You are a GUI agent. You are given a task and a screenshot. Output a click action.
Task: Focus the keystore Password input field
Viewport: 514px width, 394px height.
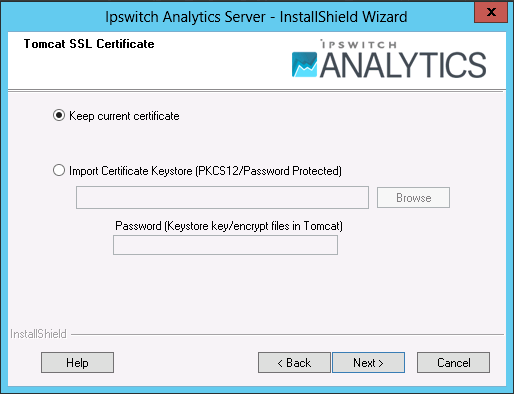(225, 245)
